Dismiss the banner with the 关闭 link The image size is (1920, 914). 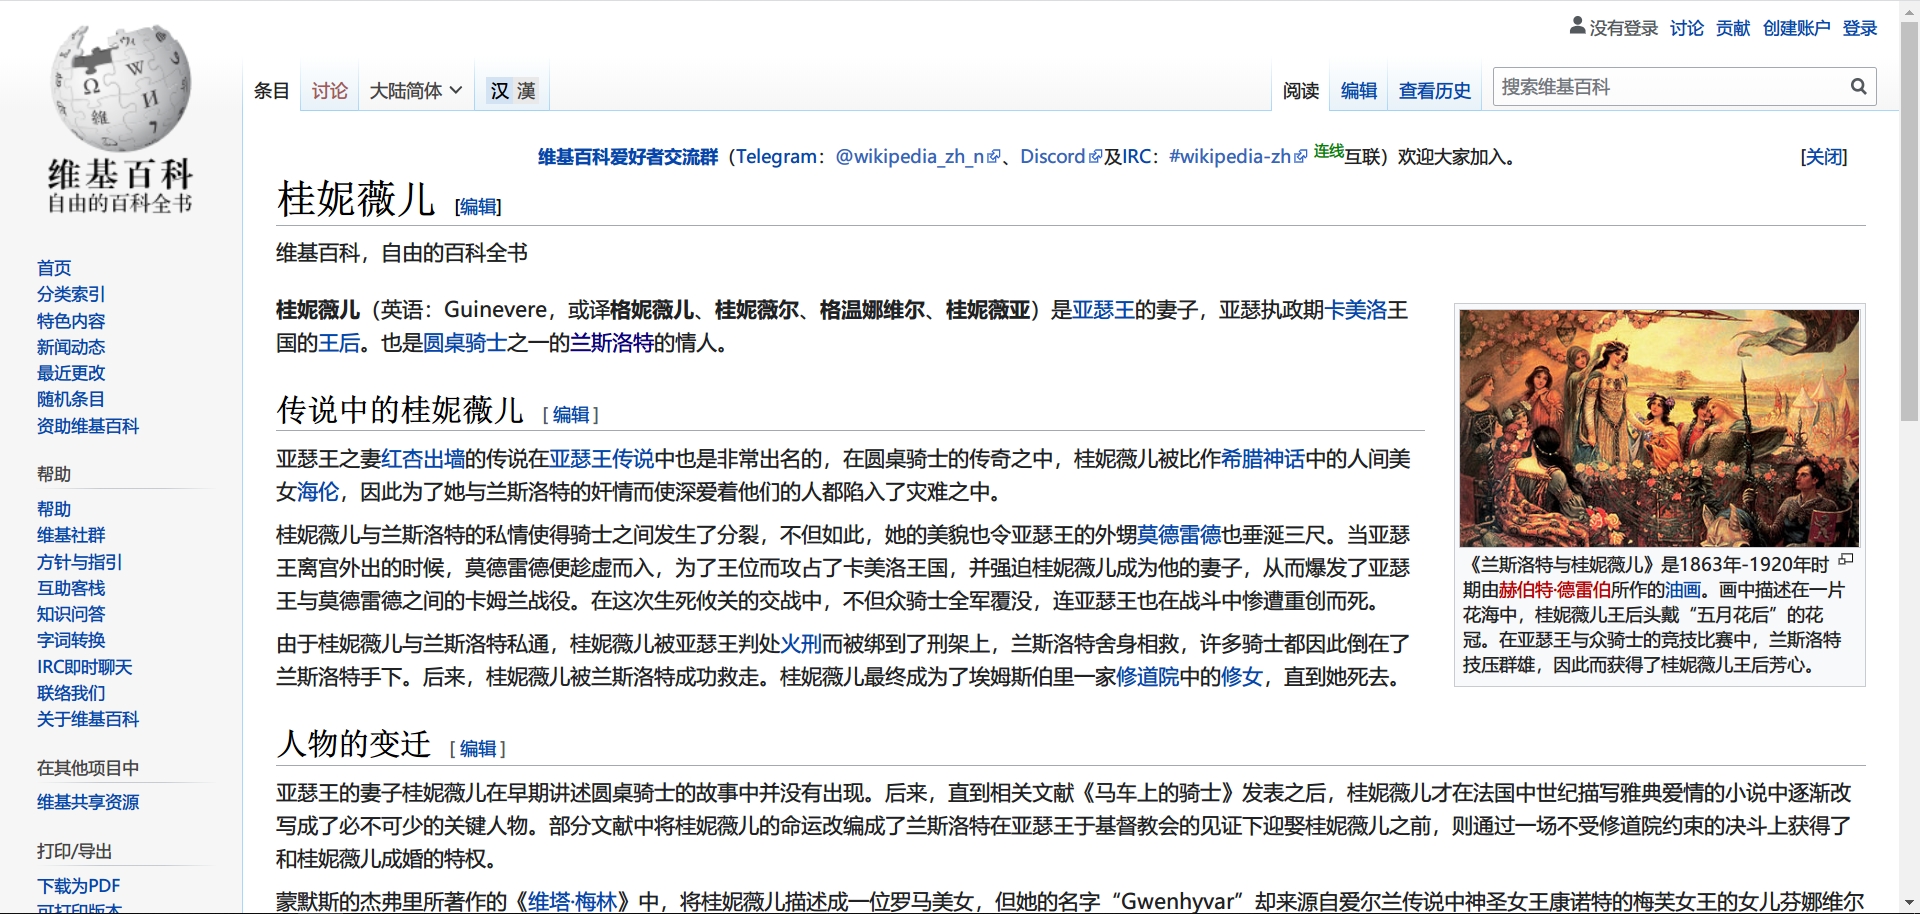tap(1823, 157)
